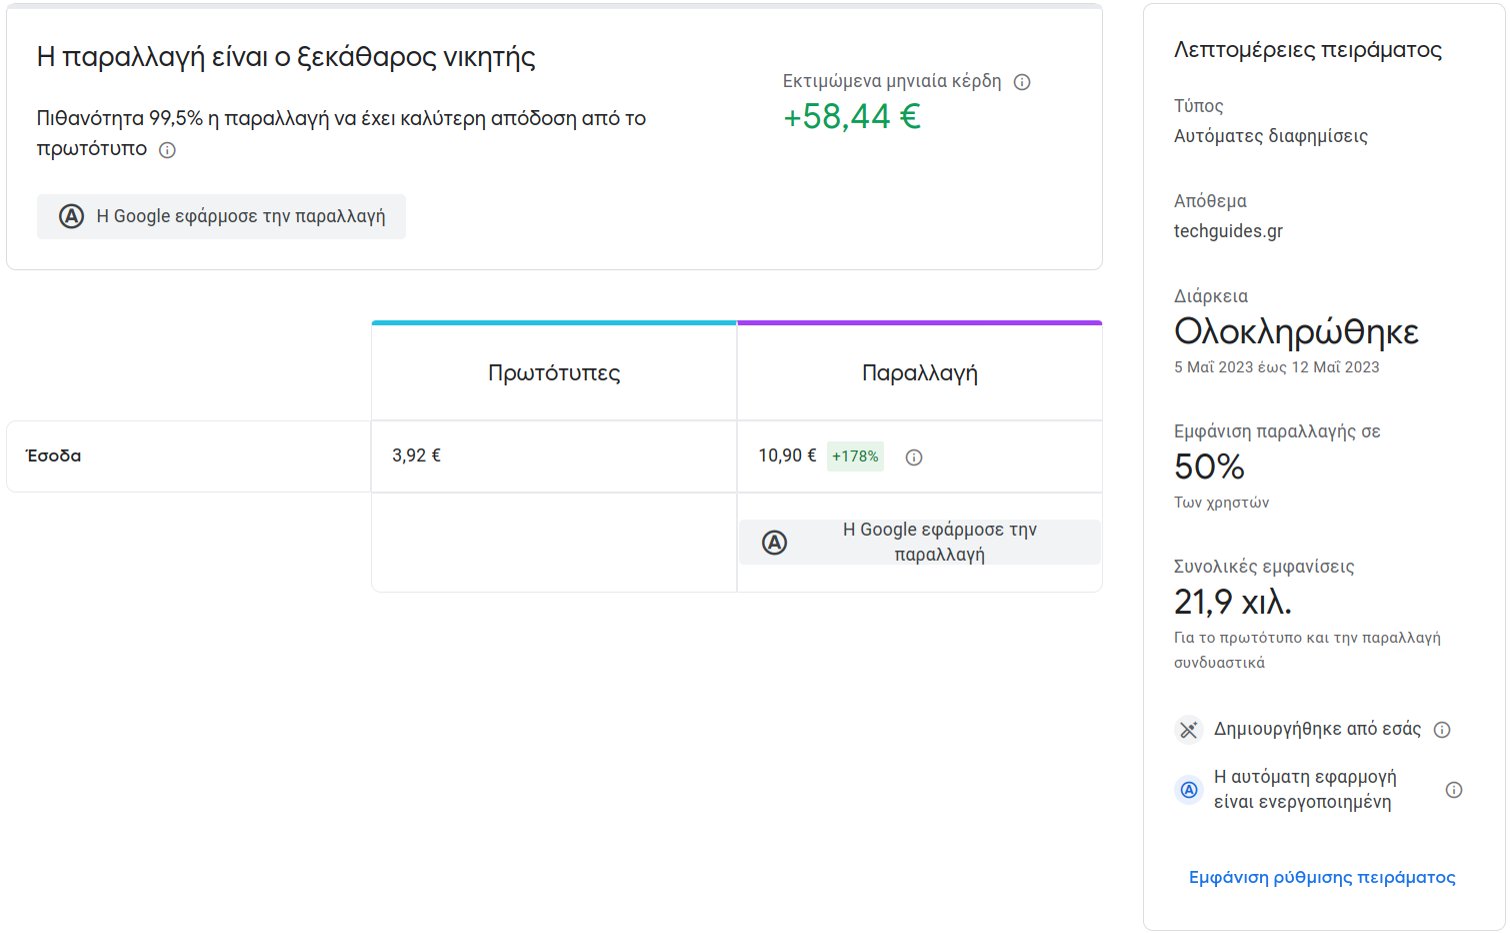The width and height of the screenshot is (1510, 933).
Task: Click info icon after the word πρωτότυπο
Action: click(167, 150)
